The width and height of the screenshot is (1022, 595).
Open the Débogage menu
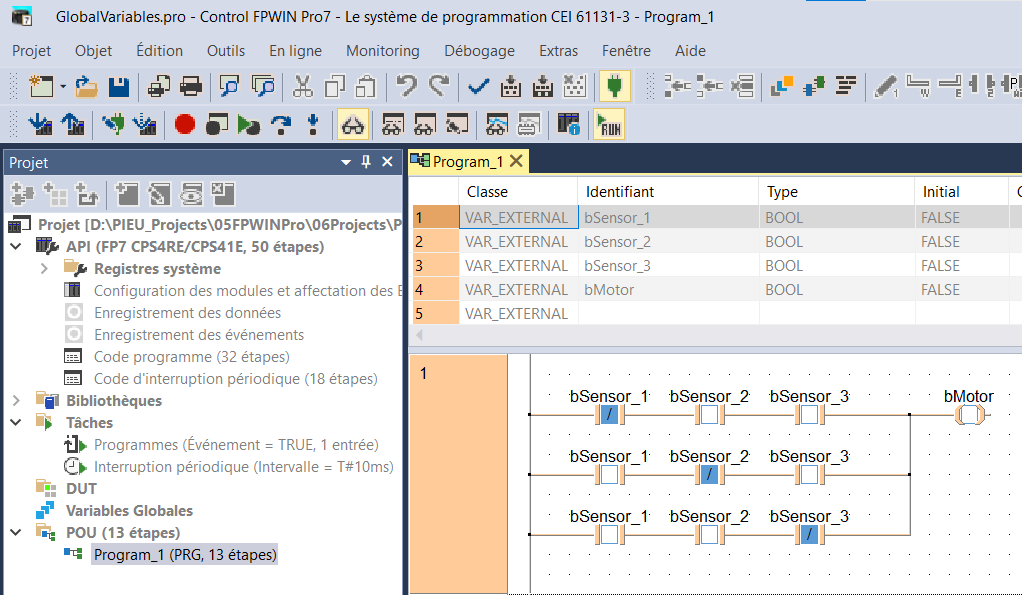click(x=479, y=51)
